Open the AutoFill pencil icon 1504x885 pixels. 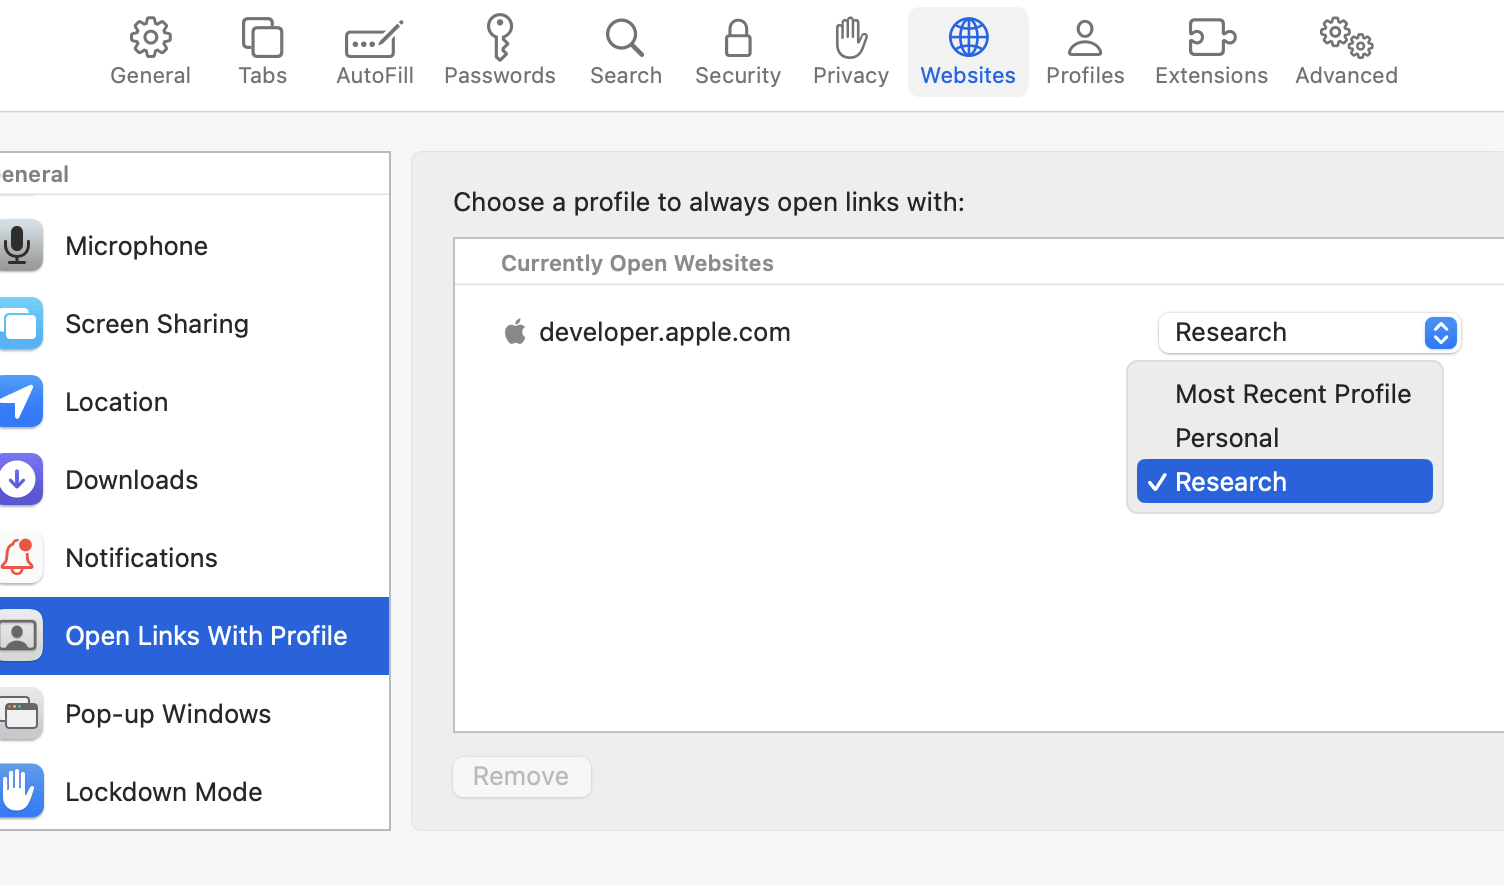374,39
